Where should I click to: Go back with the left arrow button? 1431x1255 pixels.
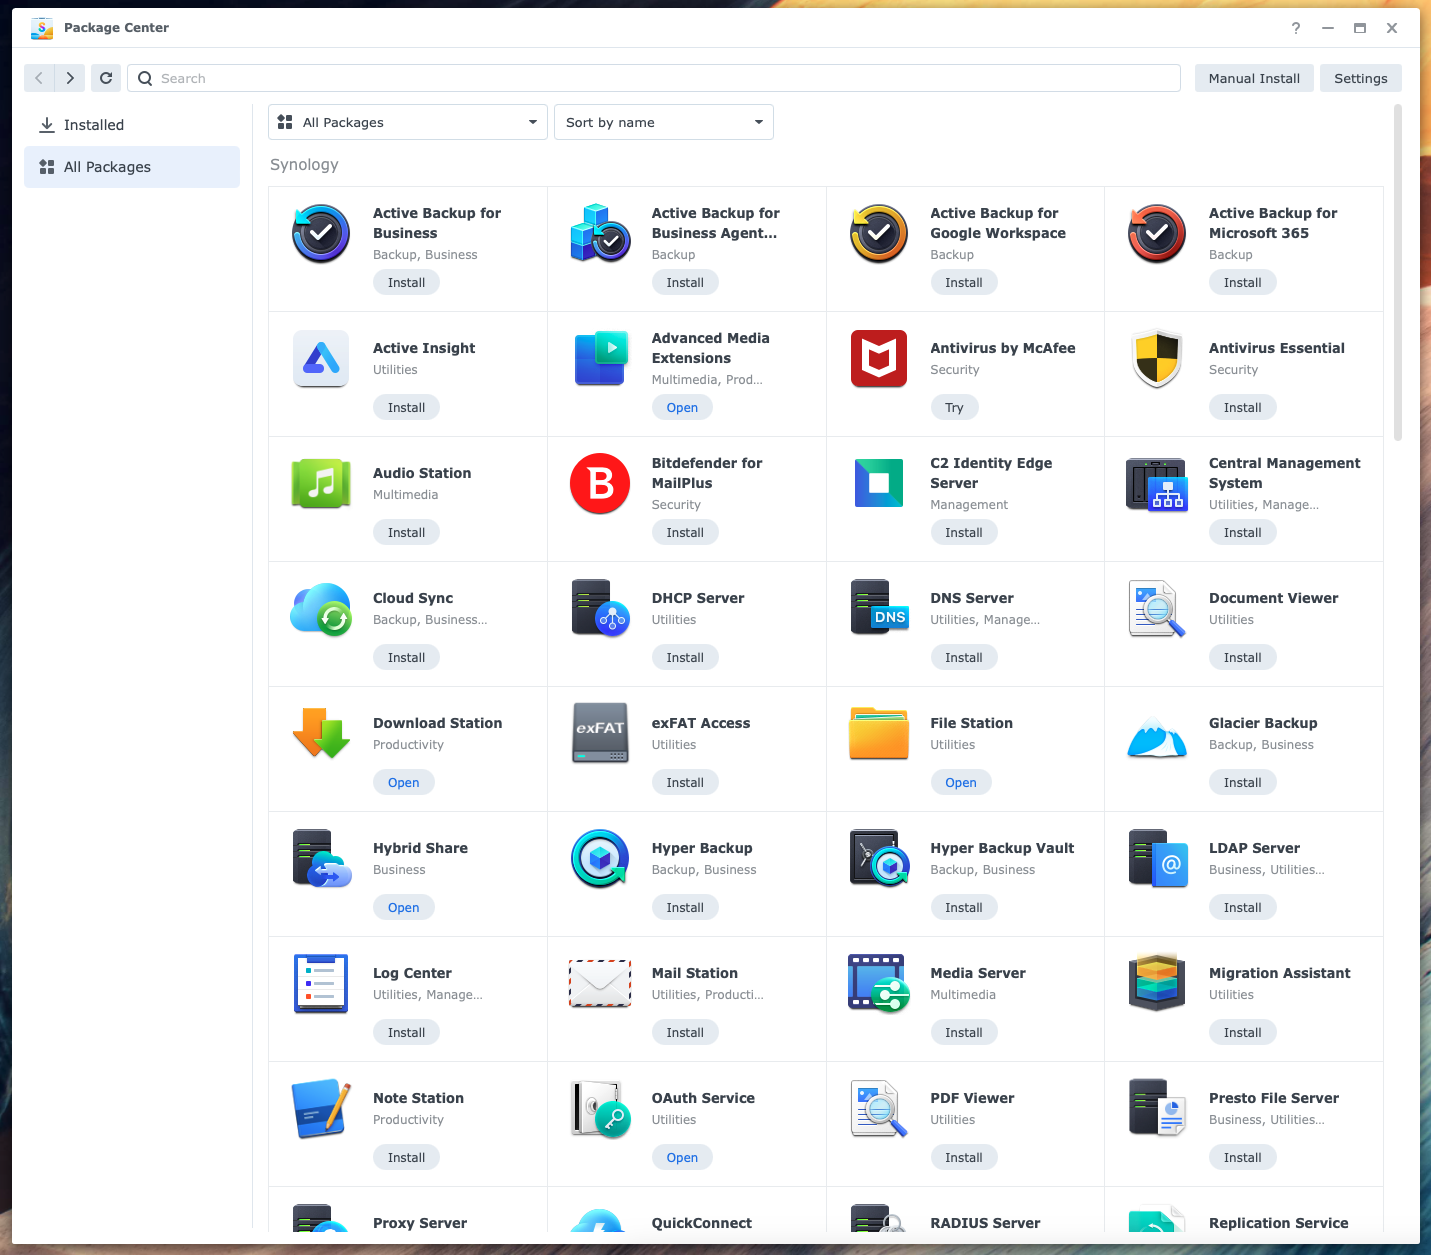(x=39, y=78)
